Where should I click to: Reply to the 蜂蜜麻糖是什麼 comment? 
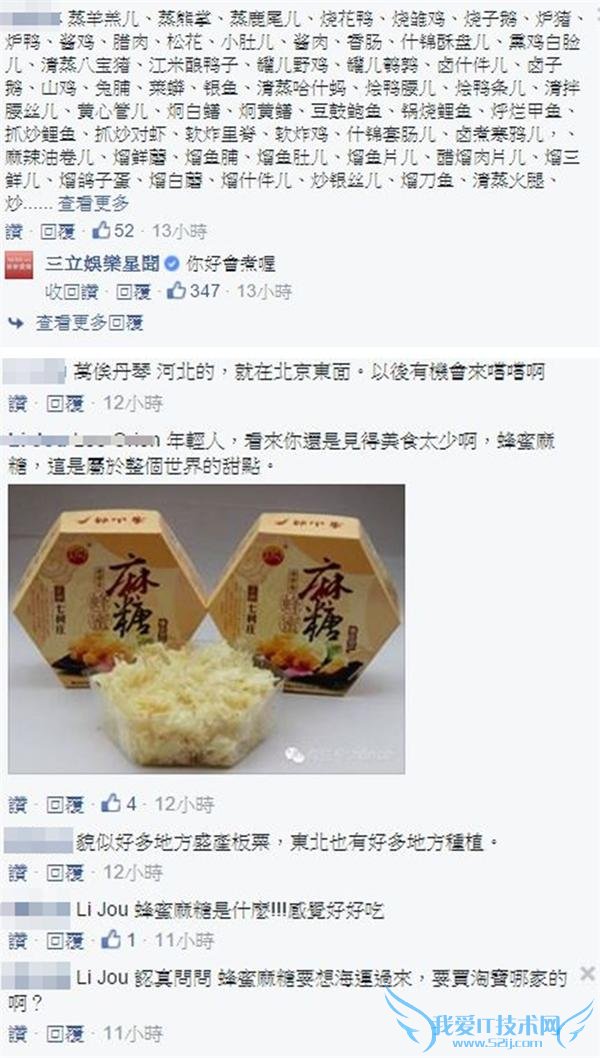(x=65, y=940)
